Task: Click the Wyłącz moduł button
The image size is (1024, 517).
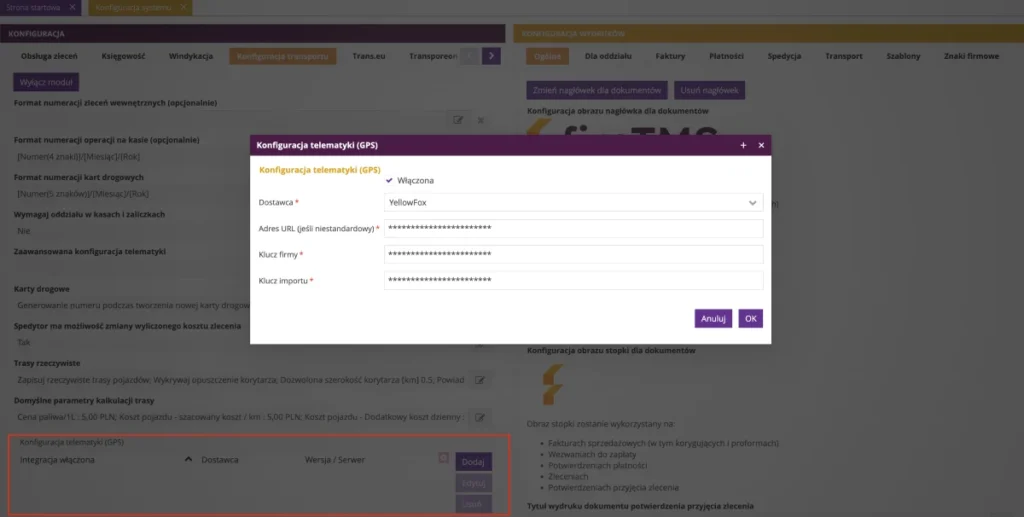Action: click(46, 82)
